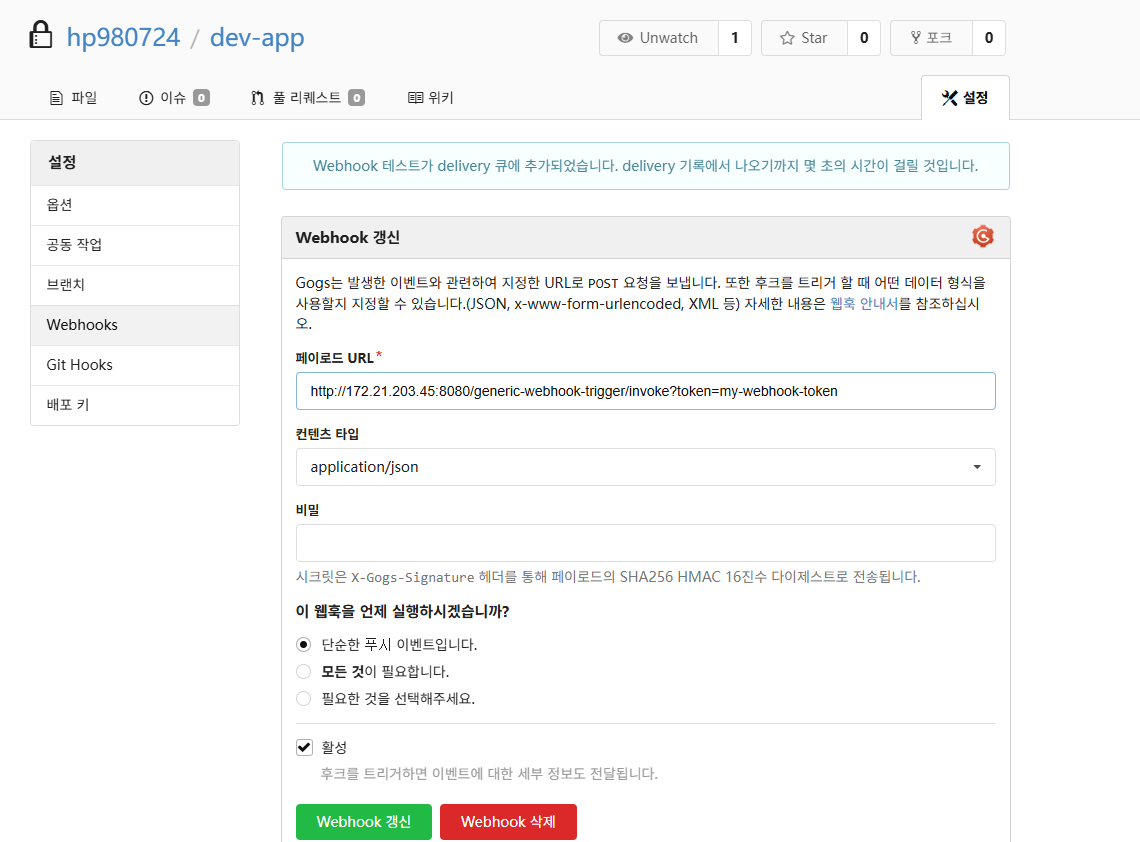Open 옵션 in the settings sidebar
The width and height of the screenshot is (1140, 842).
point(135,205)
